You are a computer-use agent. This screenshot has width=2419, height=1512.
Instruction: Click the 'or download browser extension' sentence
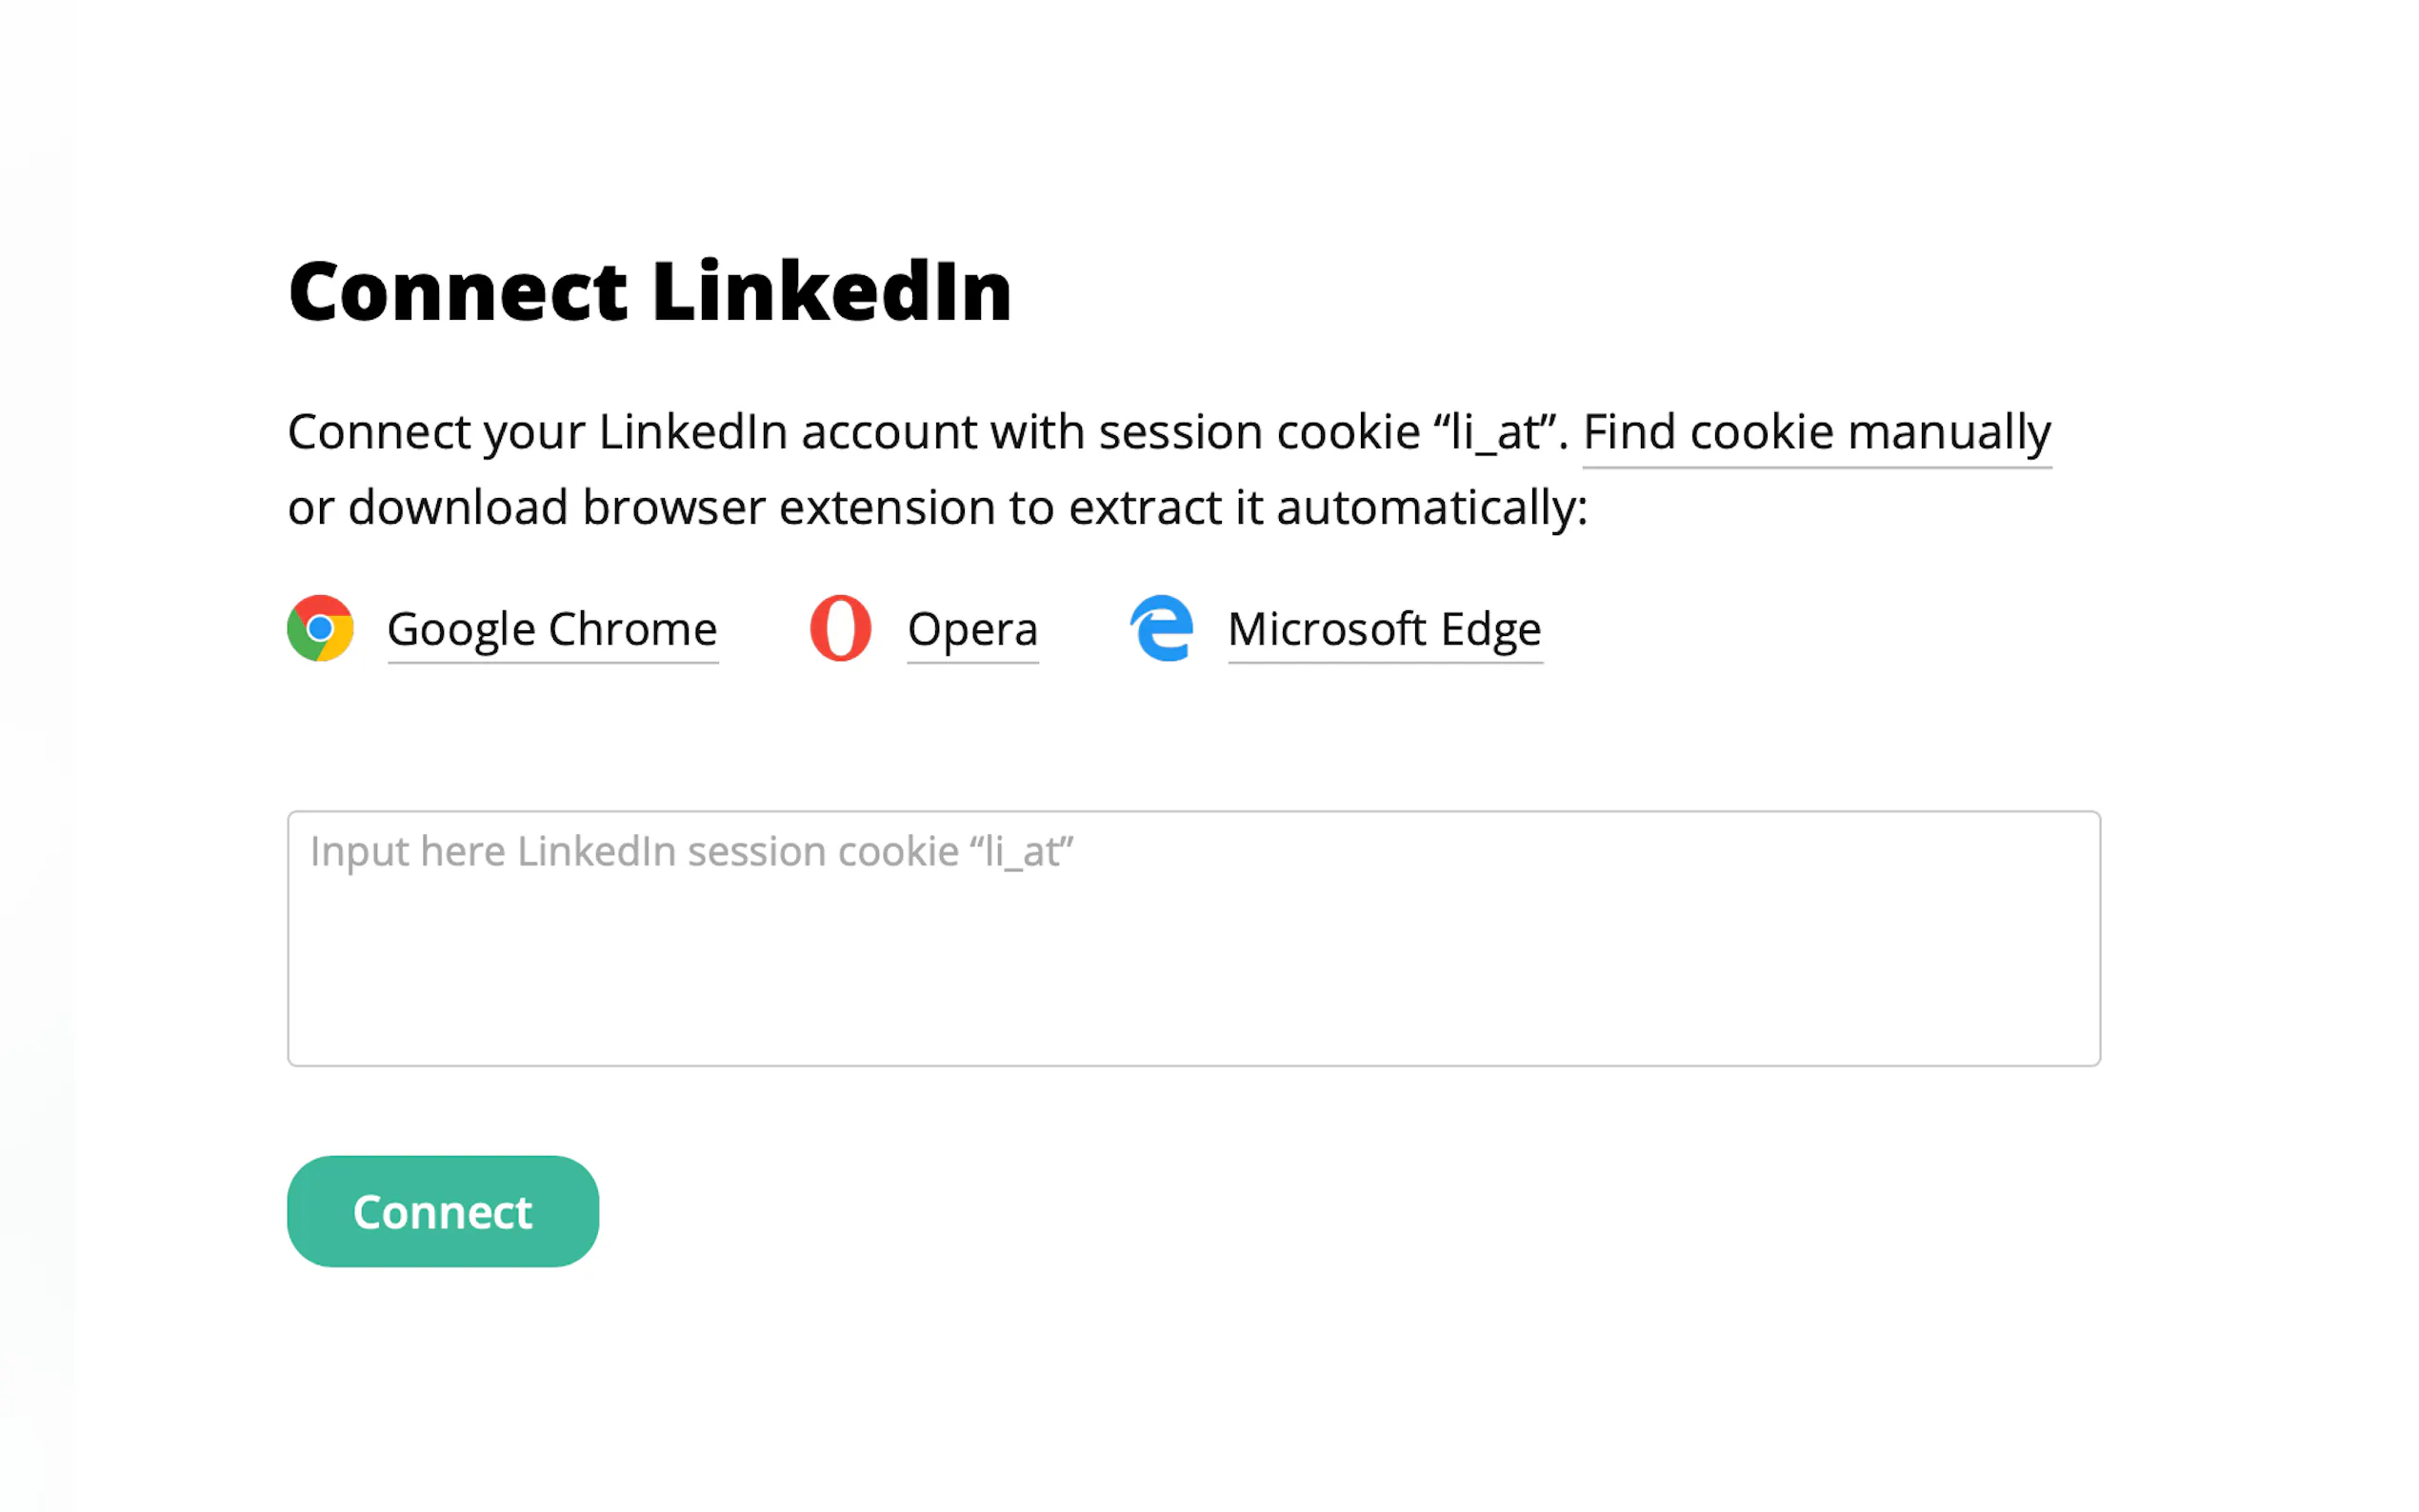[936, 508]
